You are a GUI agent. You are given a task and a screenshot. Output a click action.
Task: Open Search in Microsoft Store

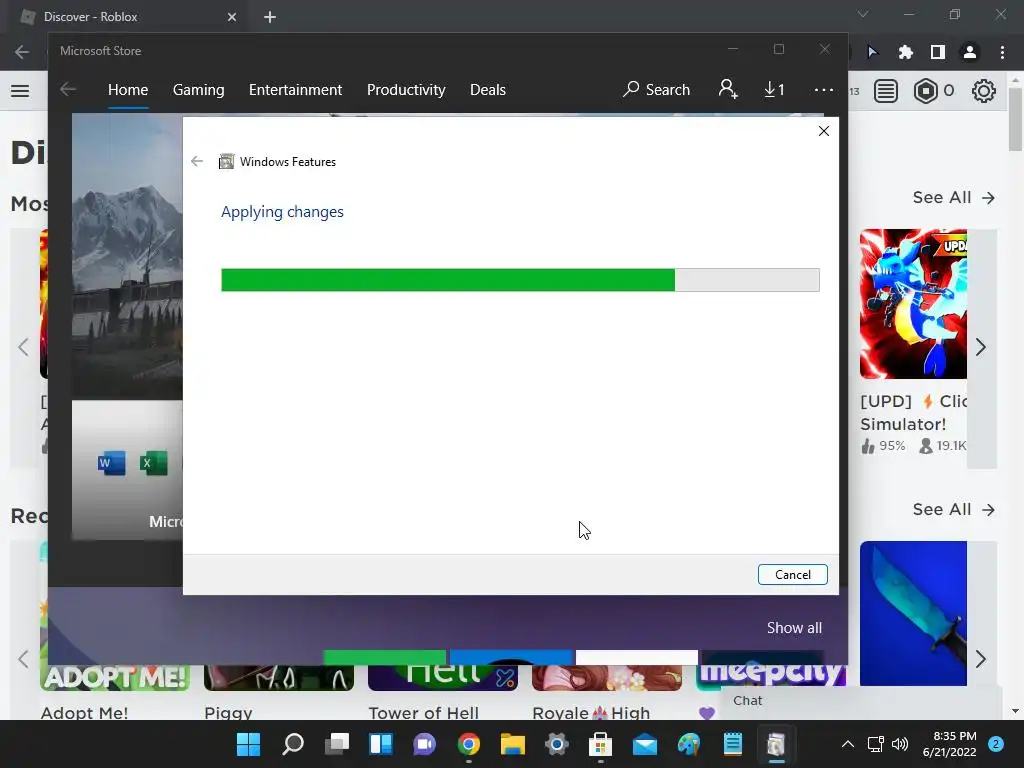(x=656, y=89)
